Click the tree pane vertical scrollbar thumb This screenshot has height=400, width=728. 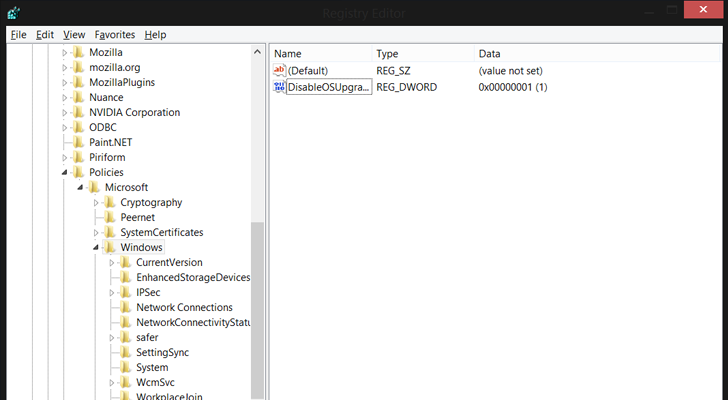pyautogui.click(x=257, y=310)
